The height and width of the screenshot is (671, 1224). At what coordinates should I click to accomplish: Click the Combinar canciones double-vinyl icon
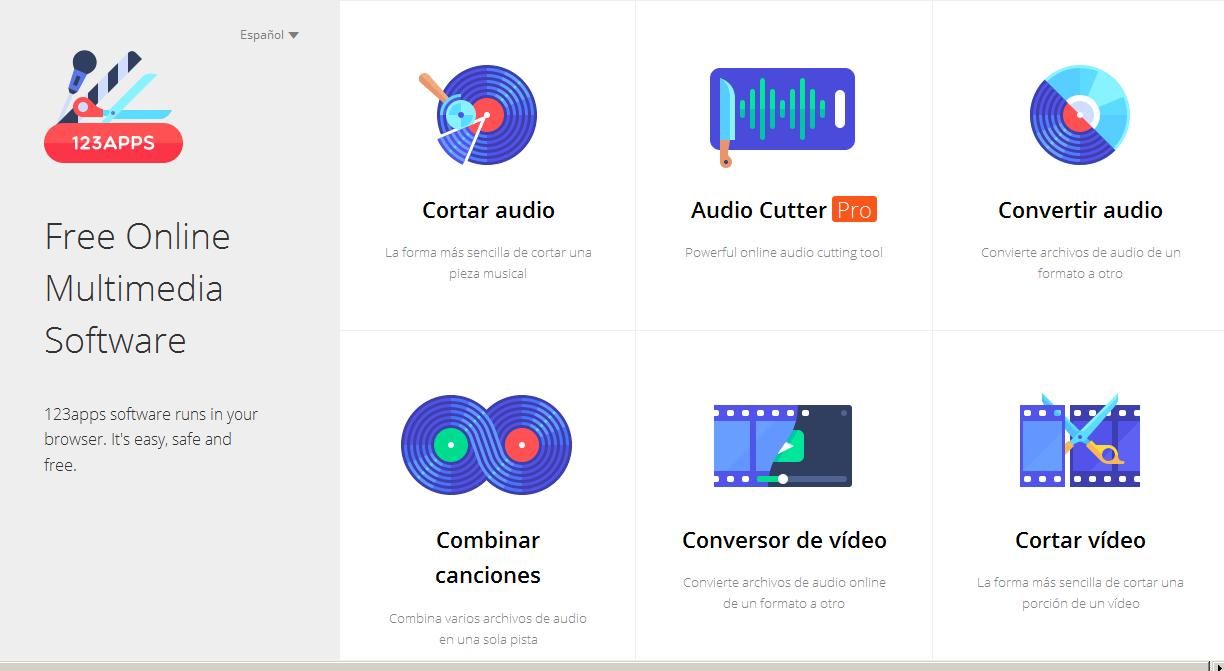coord(487,445)
